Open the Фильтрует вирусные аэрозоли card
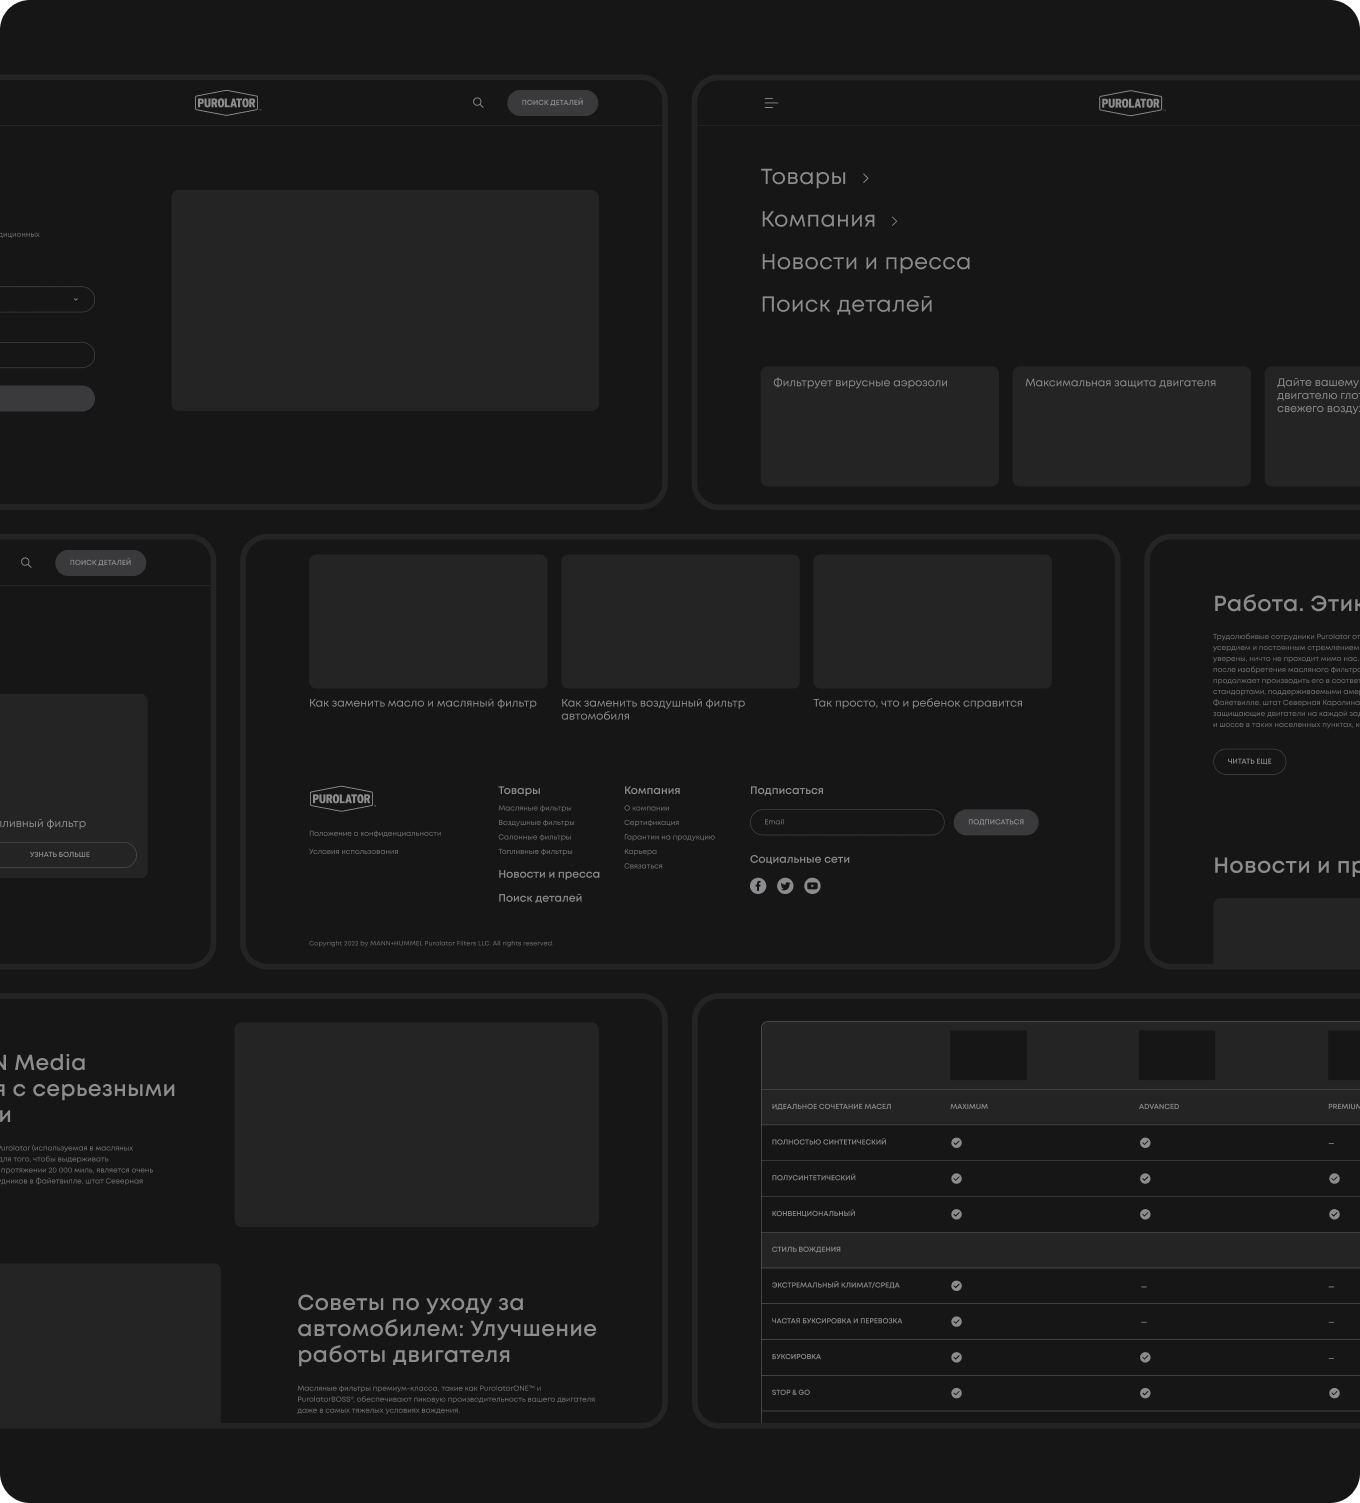 coord(880,426)
